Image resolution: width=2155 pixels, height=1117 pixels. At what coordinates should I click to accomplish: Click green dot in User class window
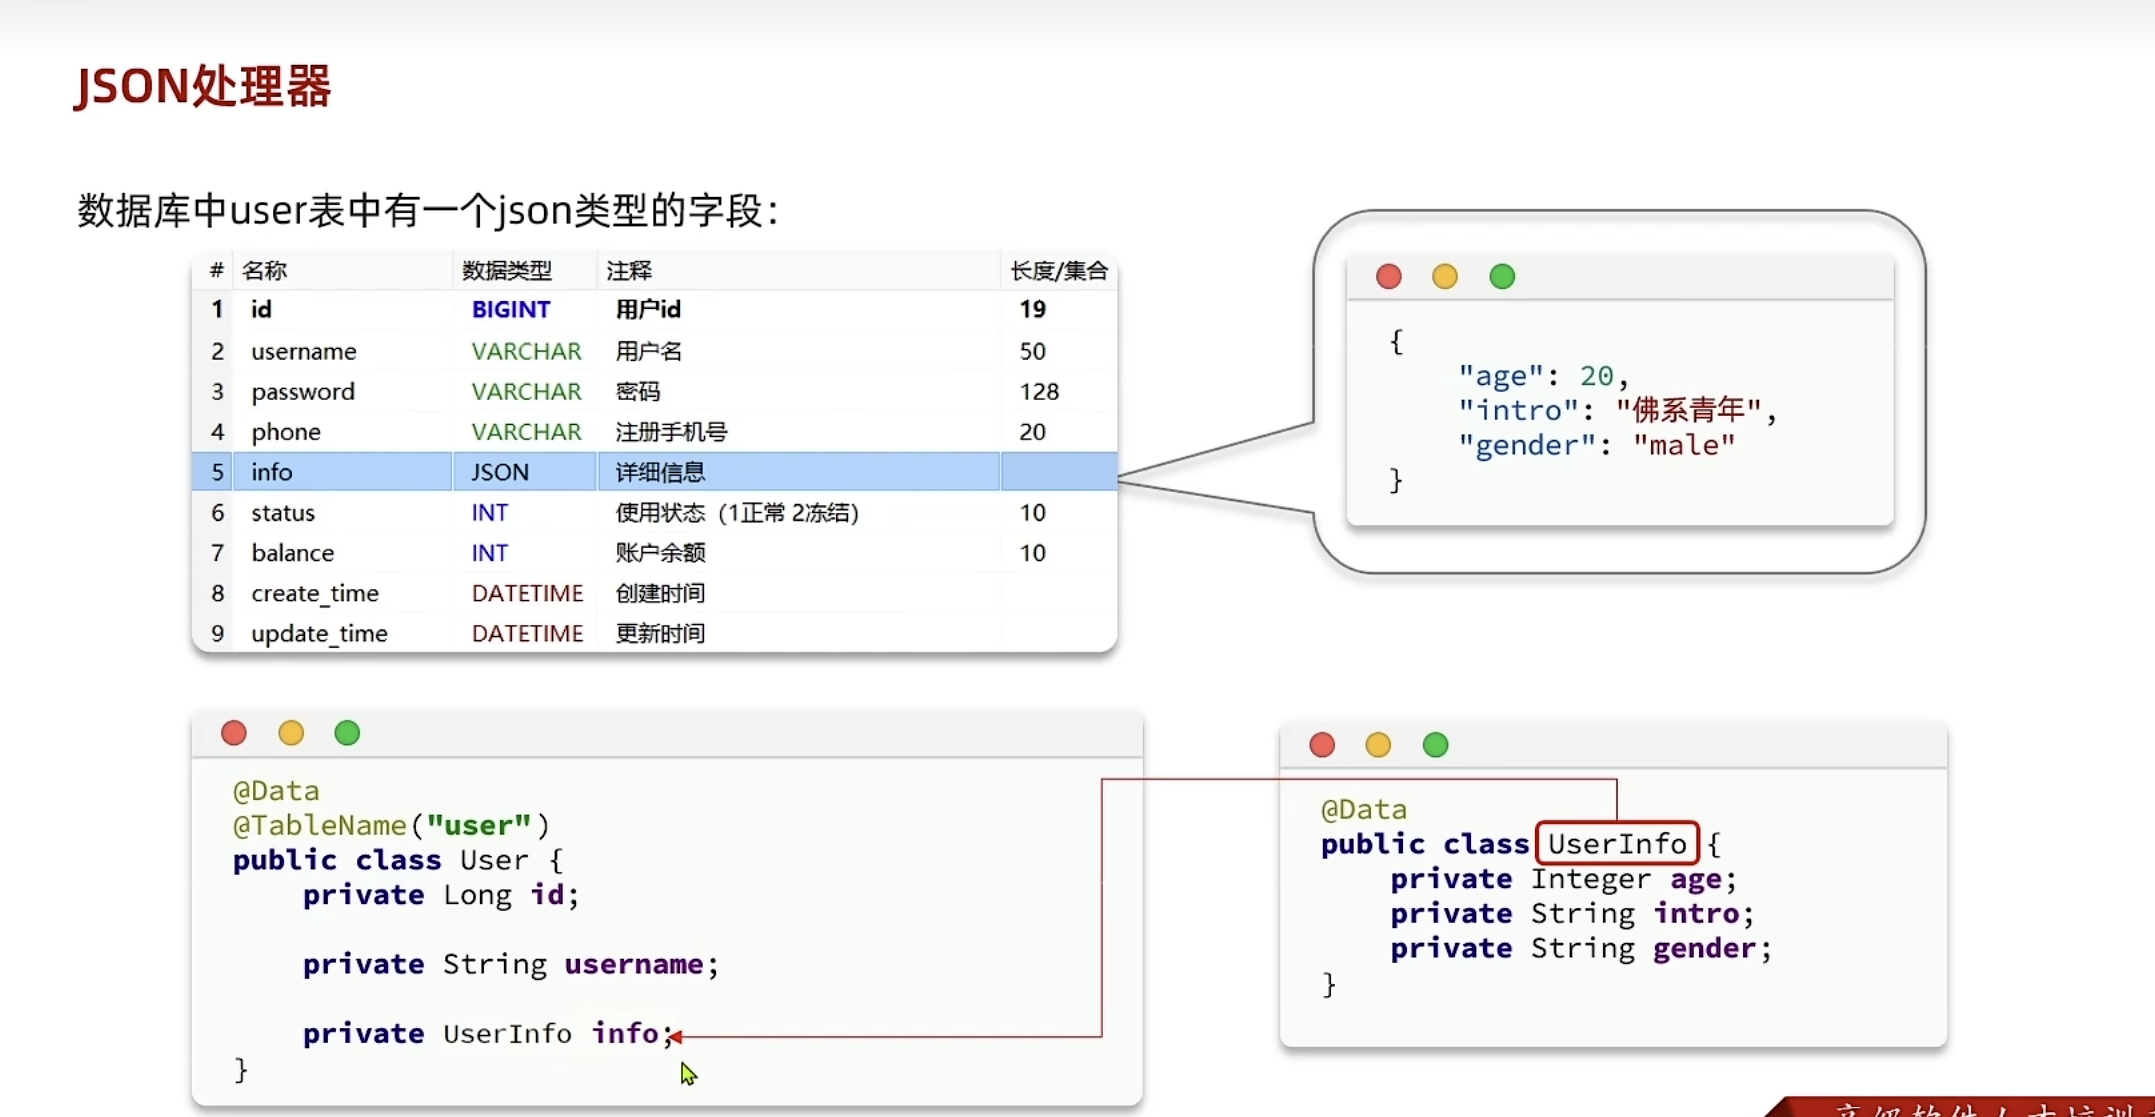point(347,733)
